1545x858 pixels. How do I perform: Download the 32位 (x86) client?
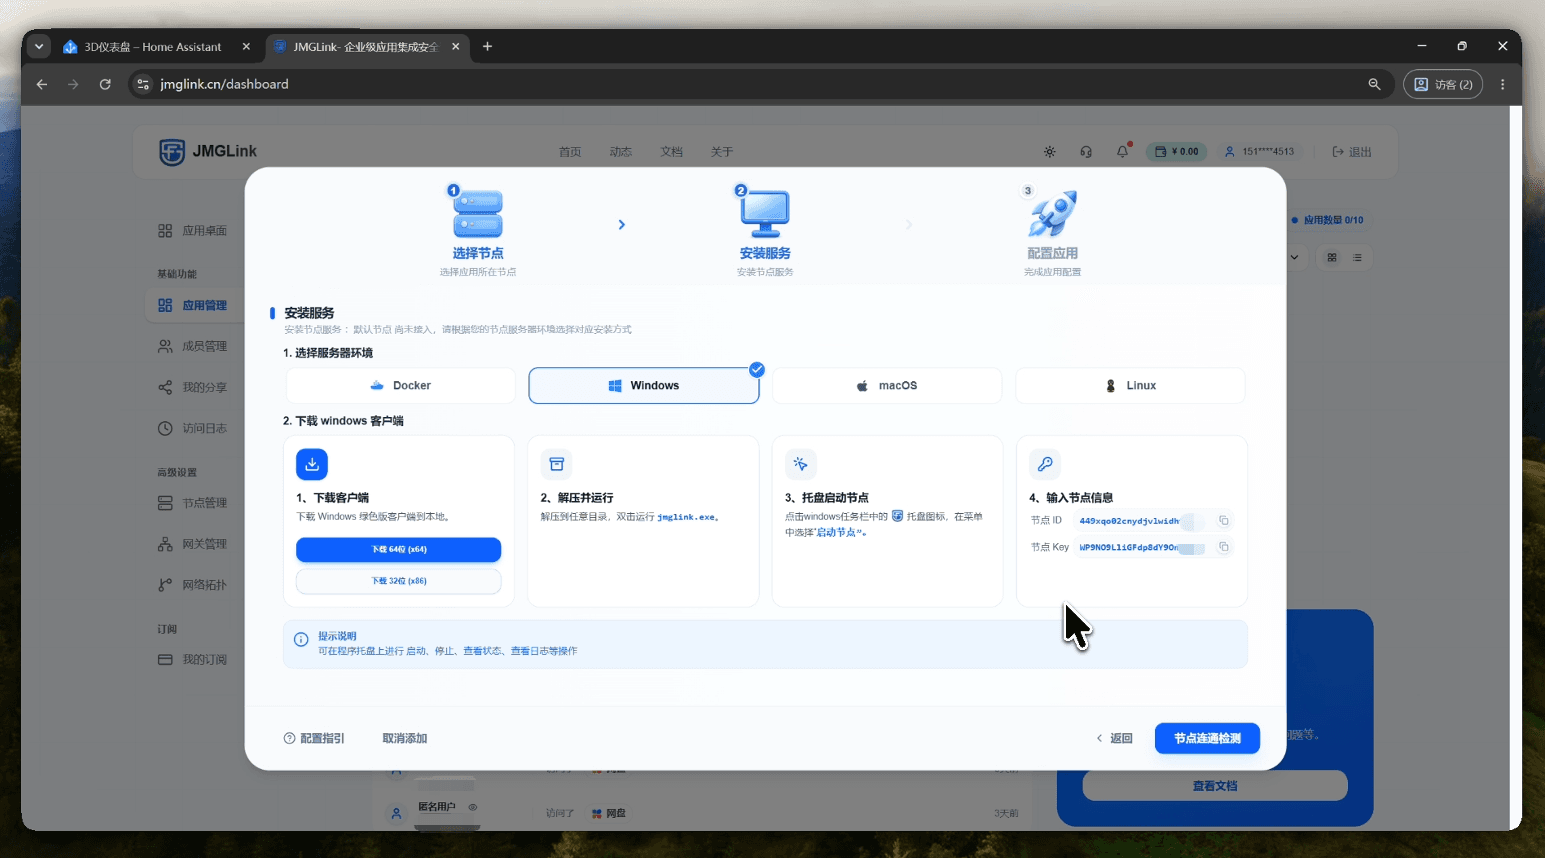pyautogui.click(x=399, y=581)
